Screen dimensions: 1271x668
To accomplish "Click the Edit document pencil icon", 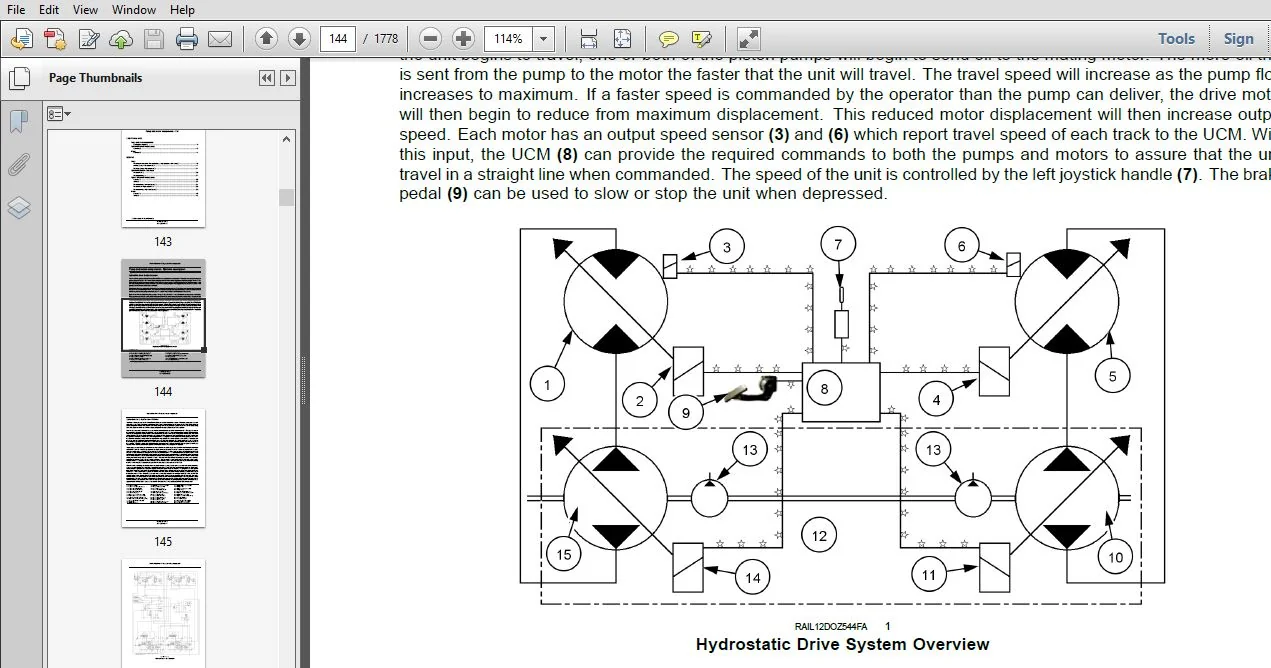I will (x=88, y=39).
